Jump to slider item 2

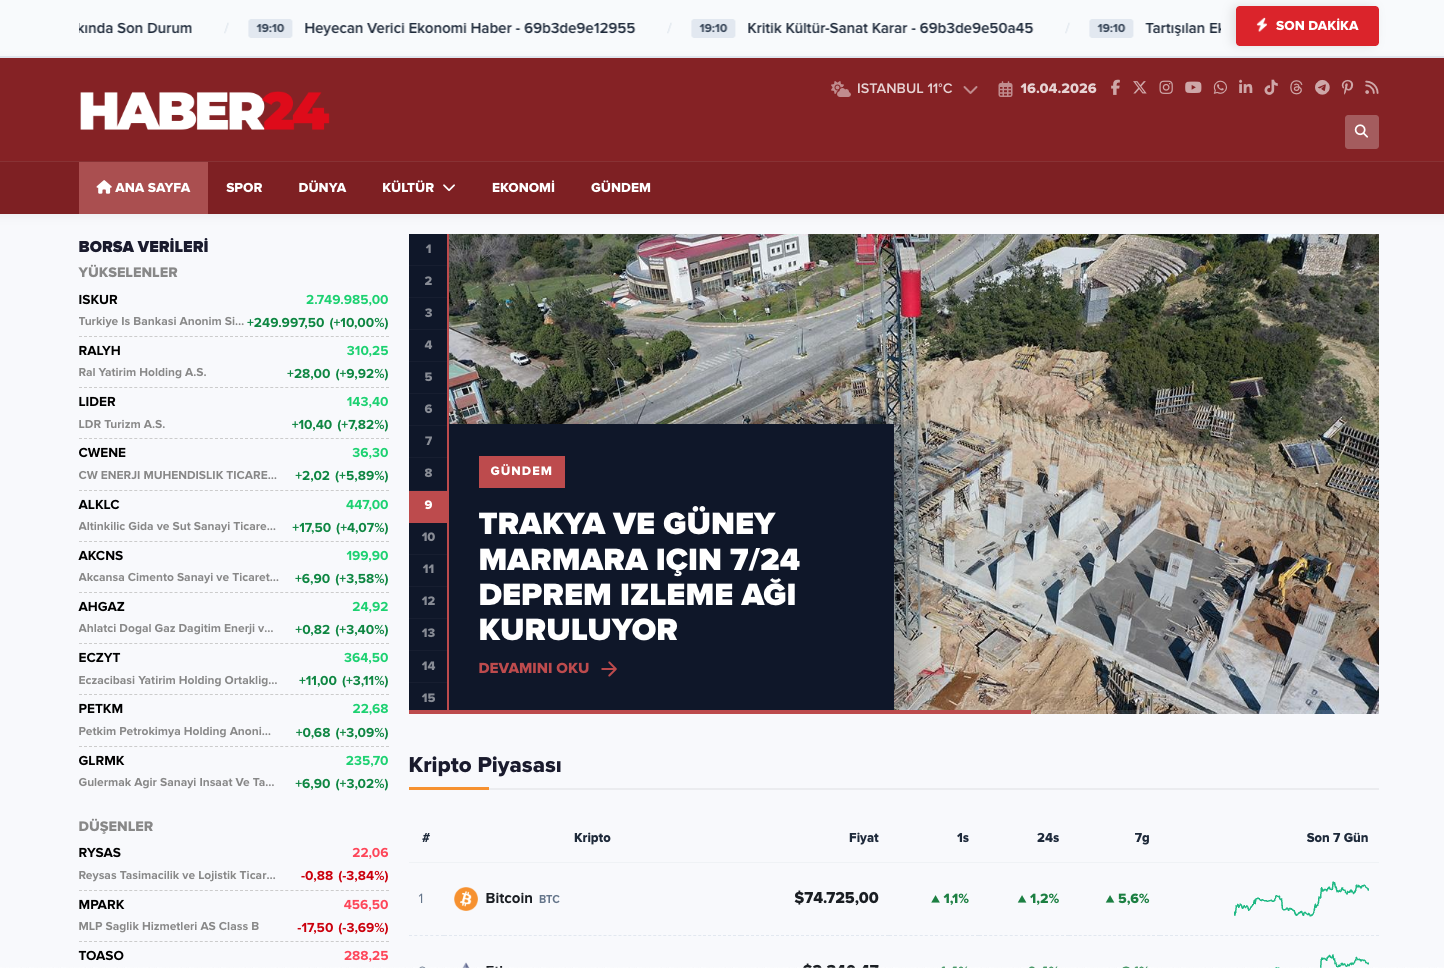click(x=428, y=281)
